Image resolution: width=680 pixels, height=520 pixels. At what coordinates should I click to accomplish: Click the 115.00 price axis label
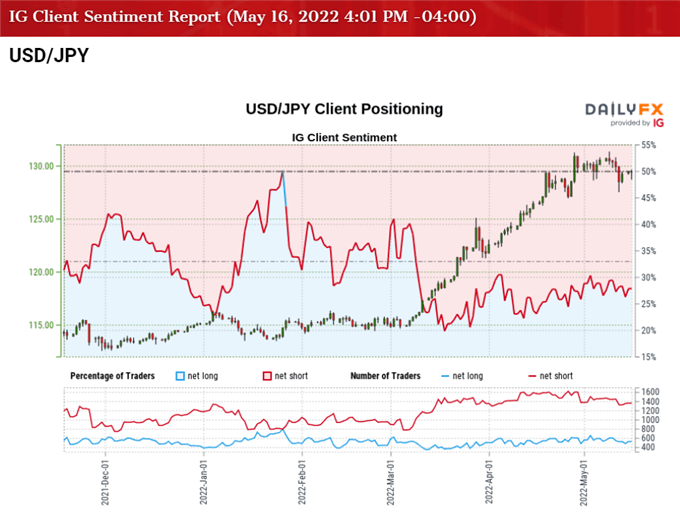click(x=42, y=325)
